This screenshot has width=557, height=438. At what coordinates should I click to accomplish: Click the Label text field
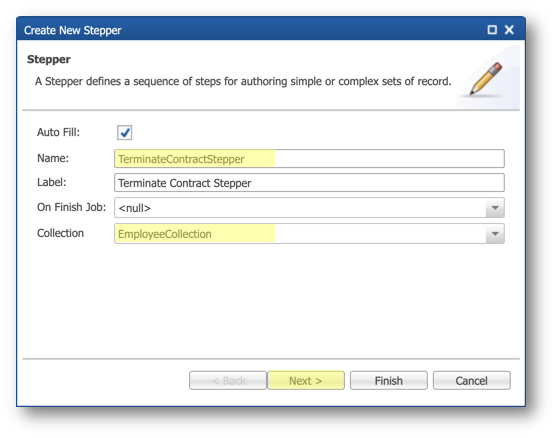pos(309,183)
